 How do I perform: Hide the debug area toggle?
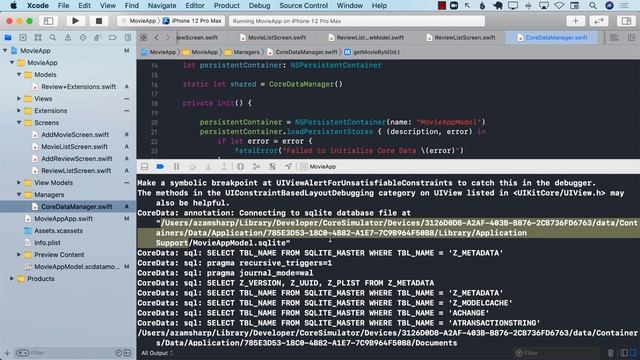click(x=144, y=167)
